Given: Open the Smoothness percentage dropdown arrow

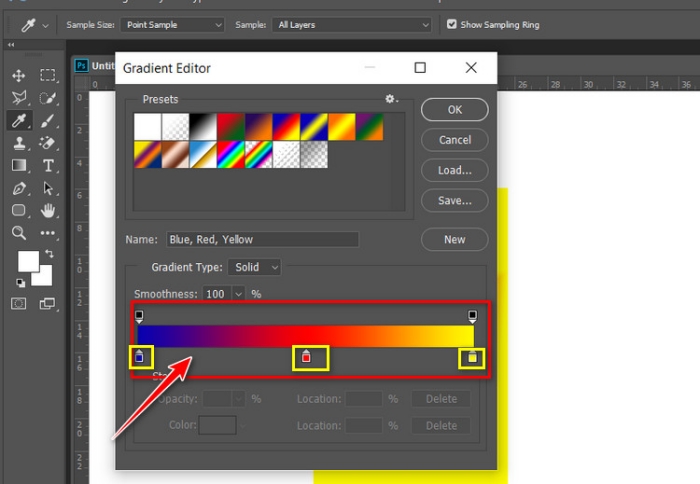Looking at the screenshot, I should pos(238,294).
